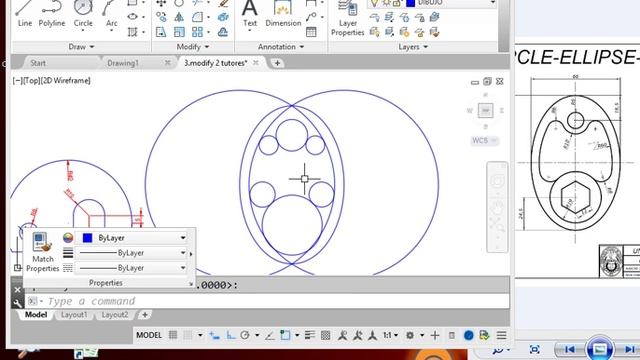The image size is (640, 360).
Task: Click the Copy tool in Modify panel
Action: 161,17
